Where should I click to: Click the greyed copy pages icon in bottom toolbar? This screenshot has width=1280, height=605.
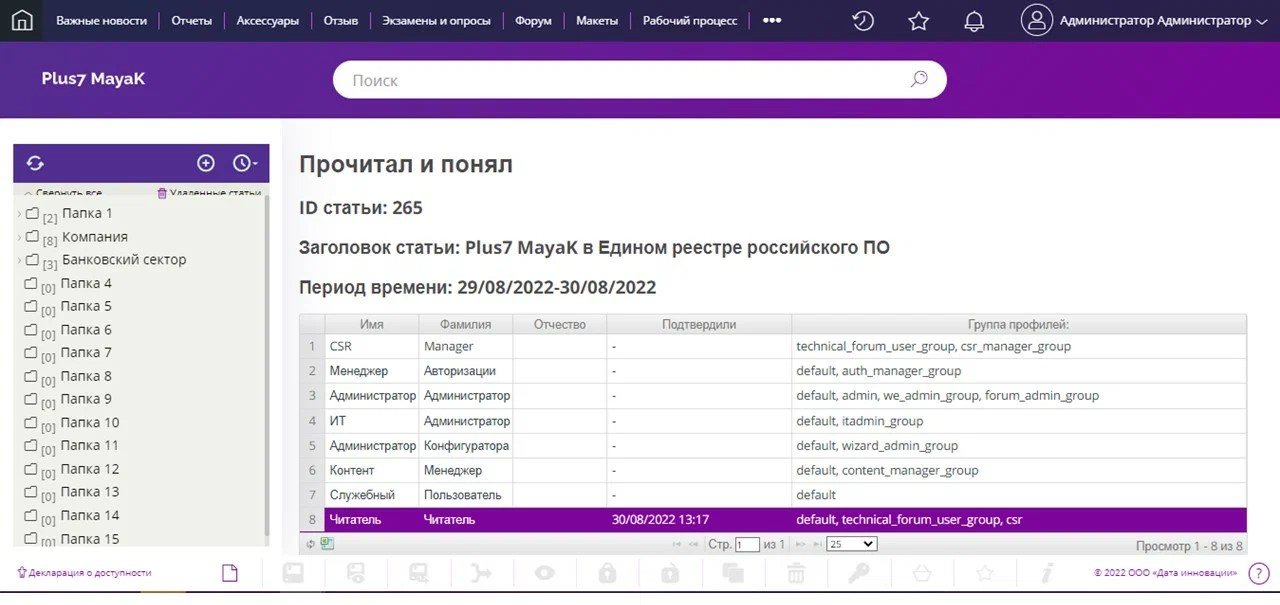tap(733, 573)
